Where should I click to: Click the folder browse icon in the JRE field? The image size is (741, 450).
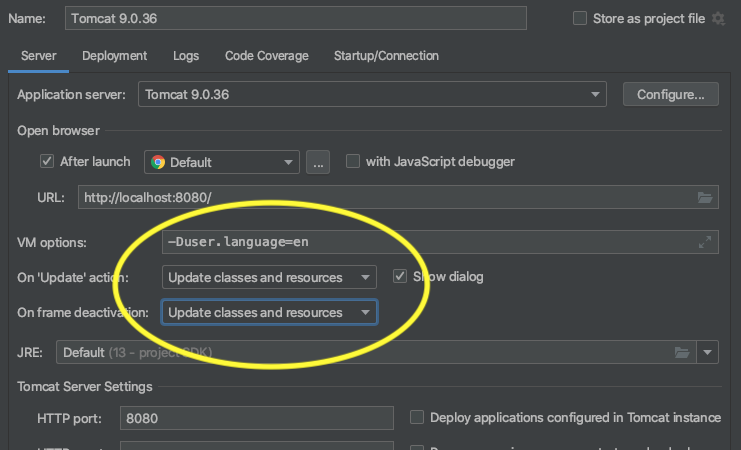point(682,352)
